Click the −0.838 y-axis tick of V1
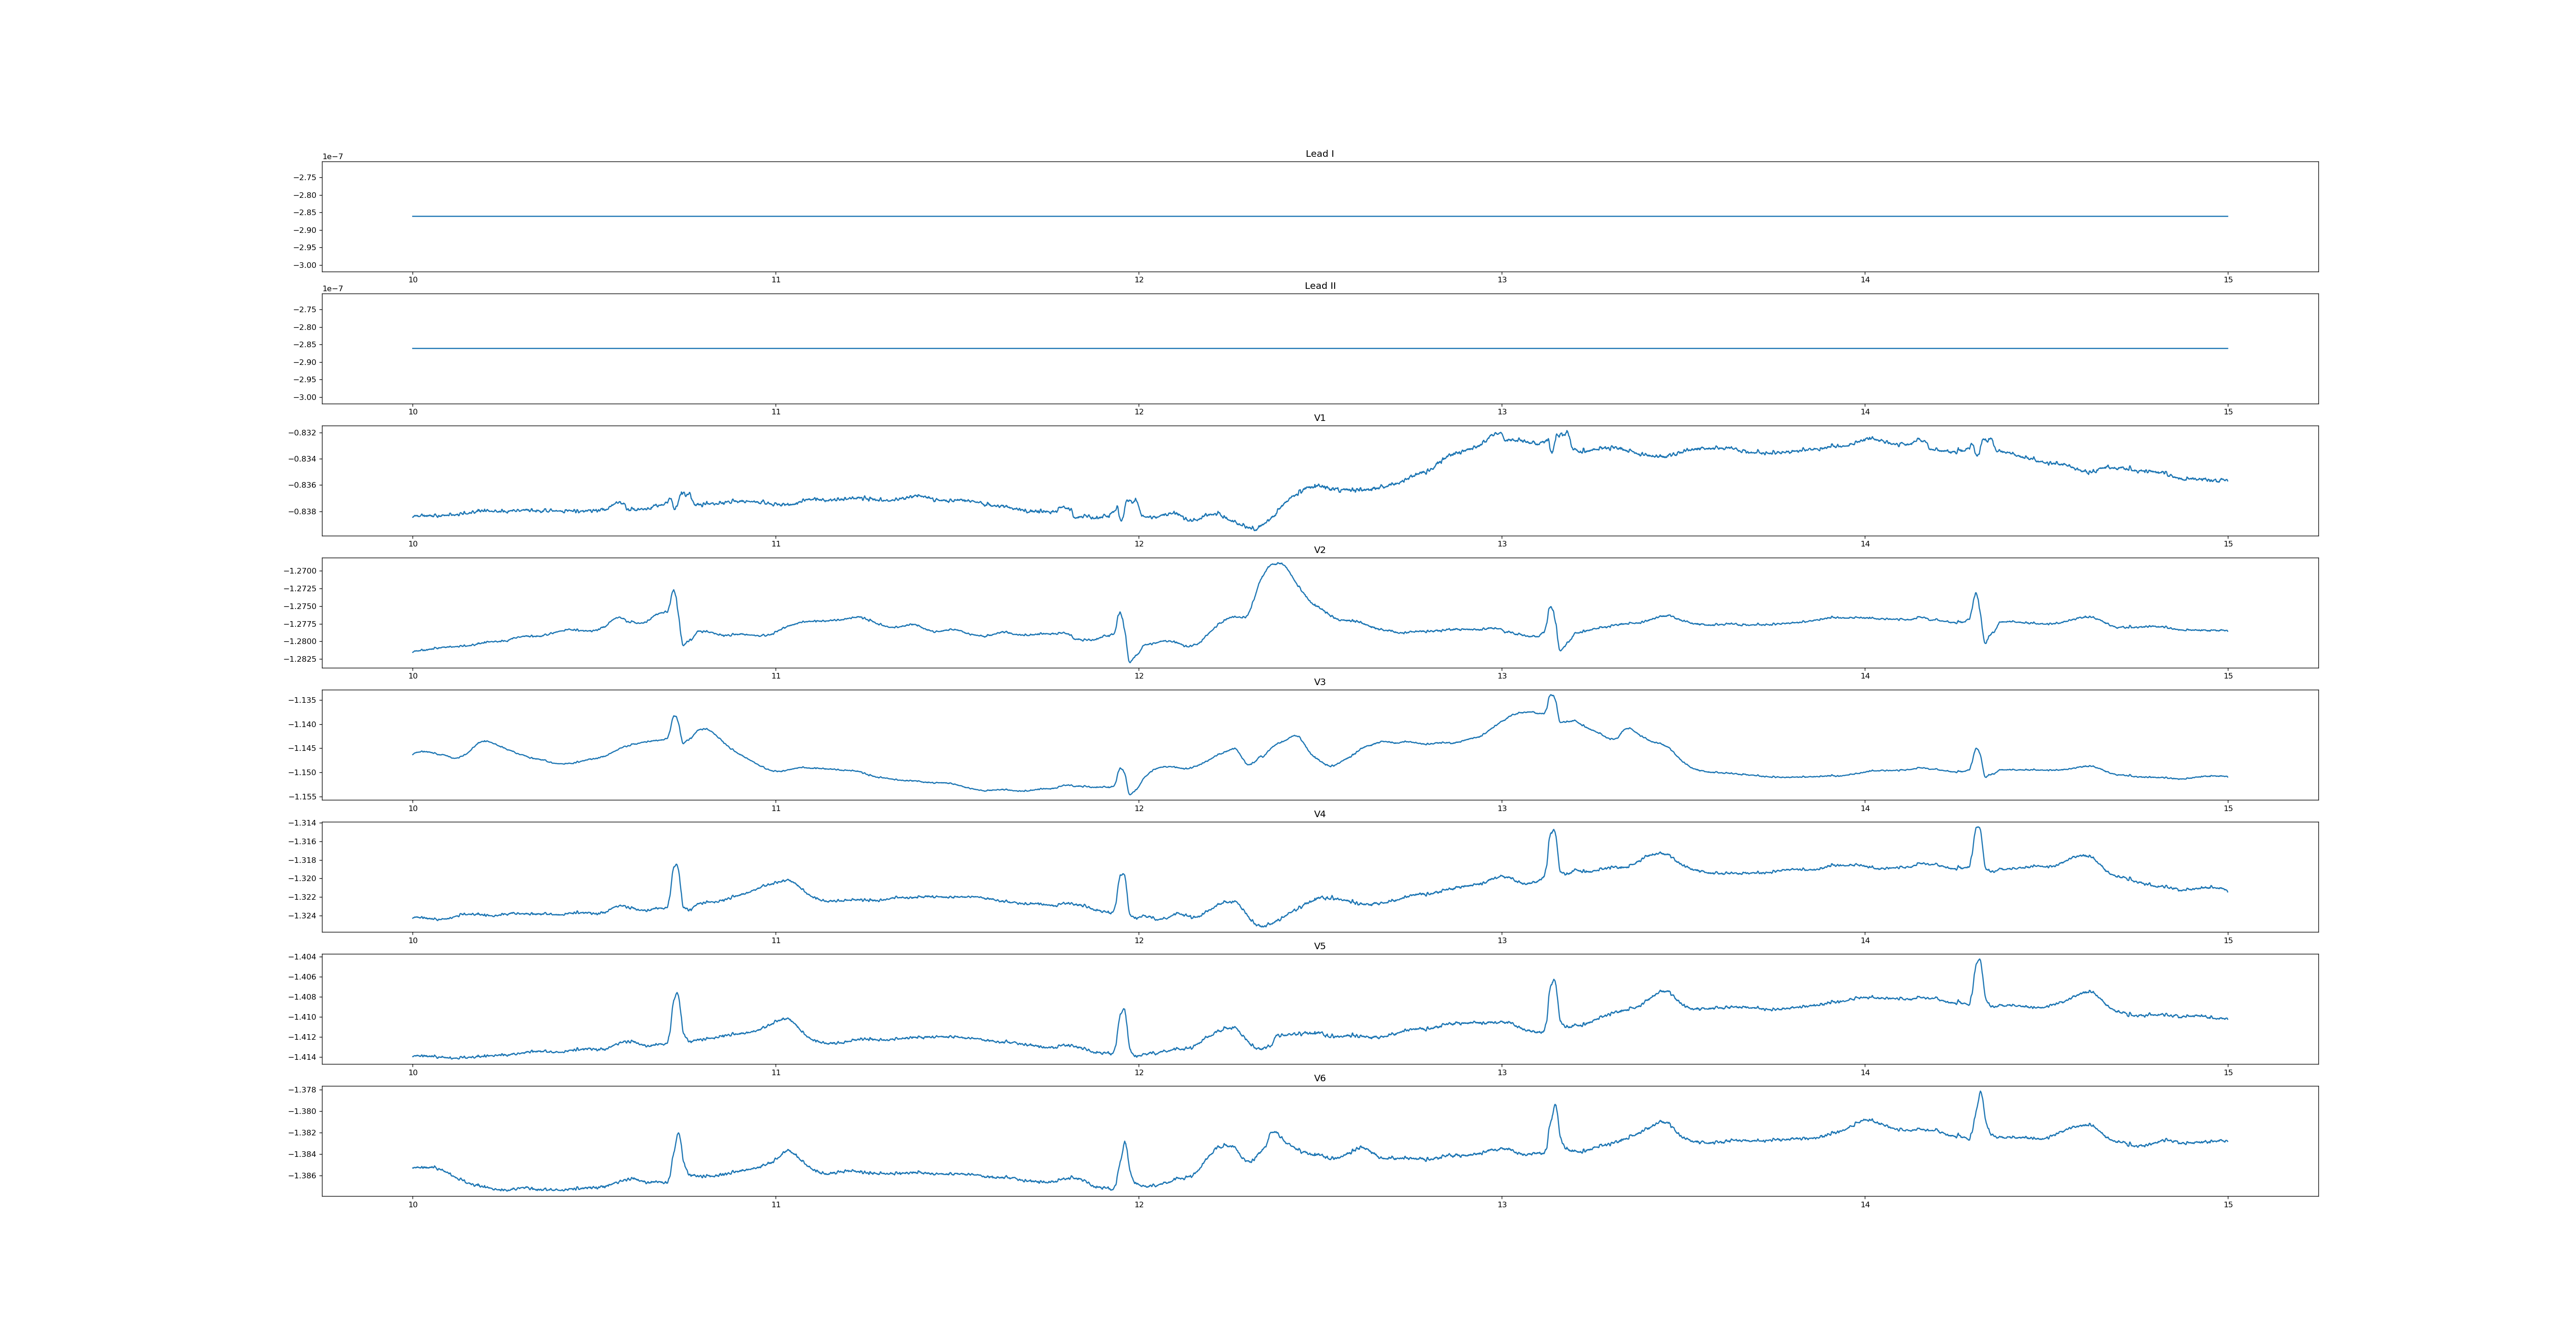The width and height of the screenshot is (2576, 1344). coord(303,512)
